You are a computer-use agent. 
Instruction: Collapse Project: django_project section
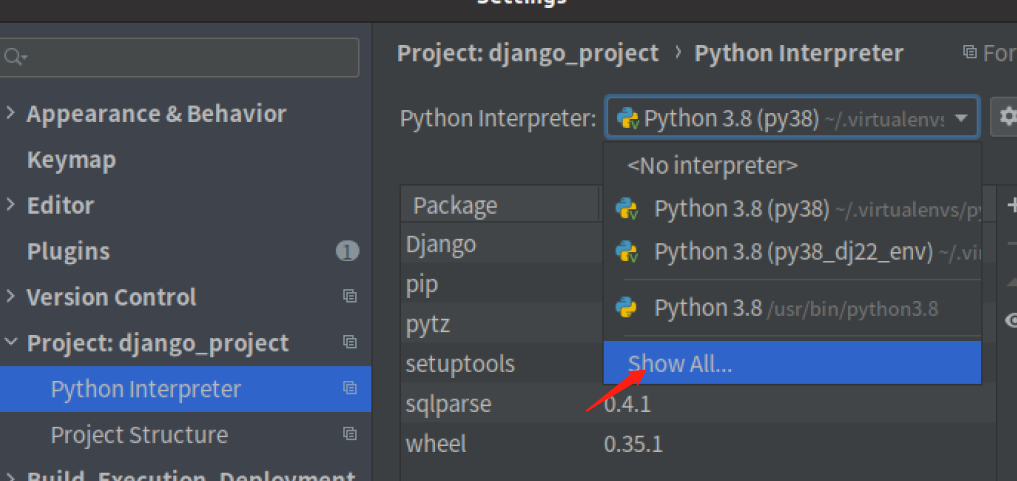10,342
